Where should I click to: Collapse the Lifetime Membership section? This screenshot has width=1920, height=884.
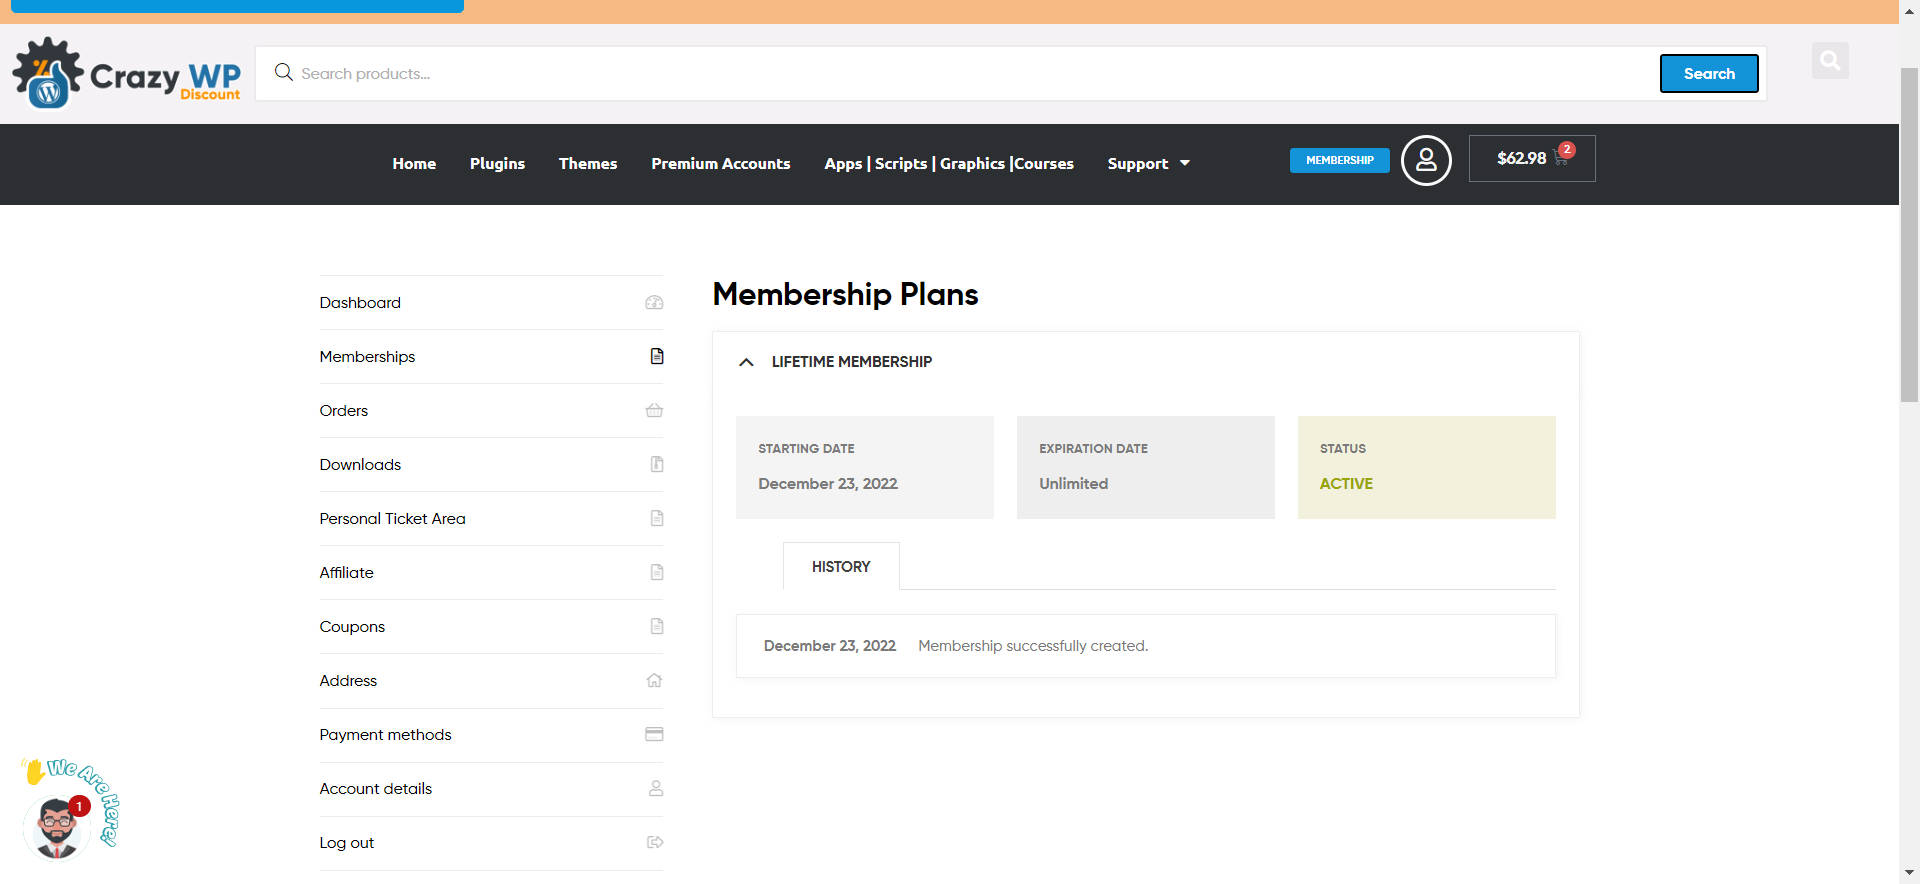(x=746, y=362)
